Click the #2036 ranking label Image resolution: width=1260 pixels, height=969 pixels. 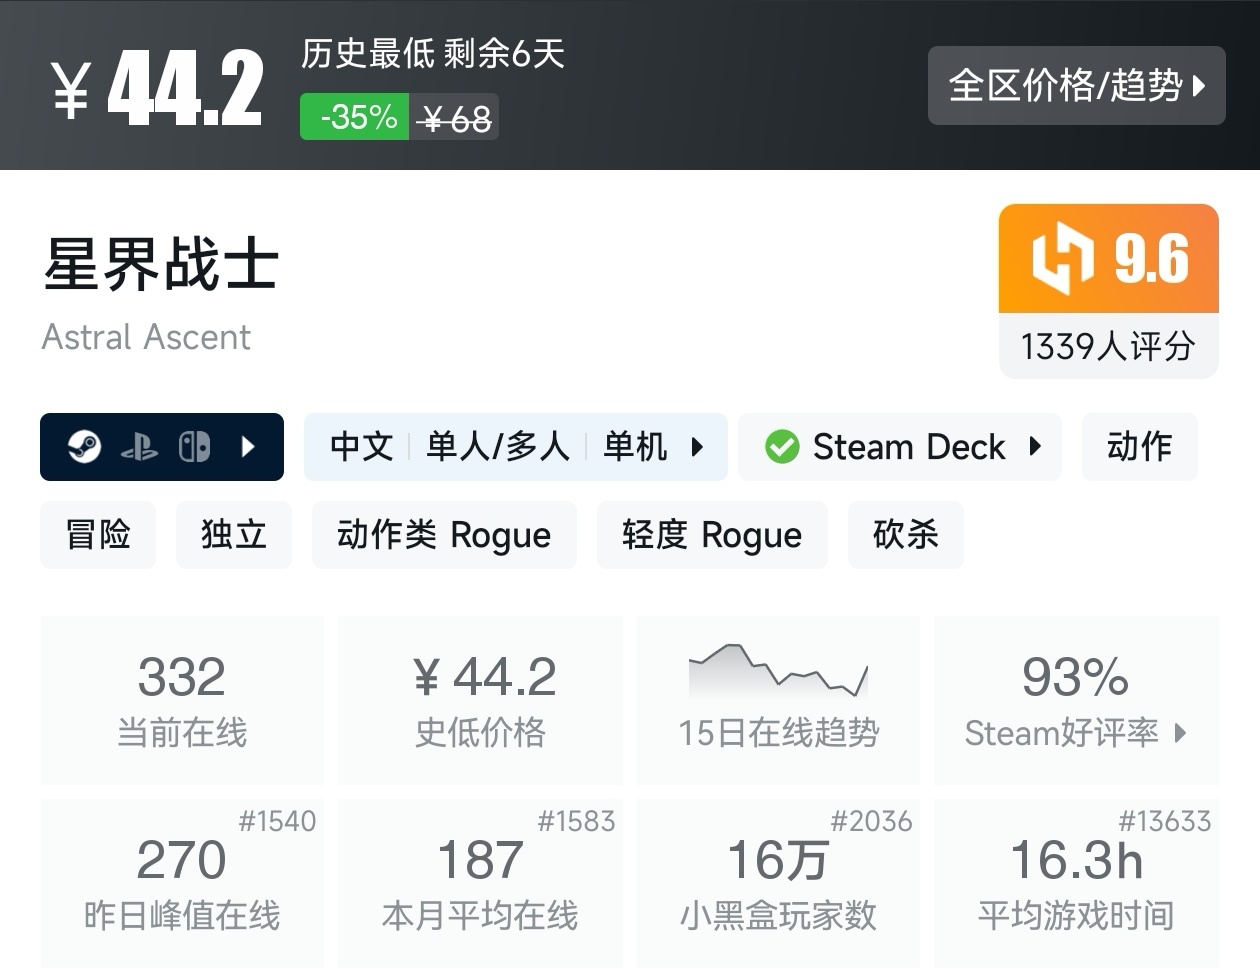click(x=871, y=822)
